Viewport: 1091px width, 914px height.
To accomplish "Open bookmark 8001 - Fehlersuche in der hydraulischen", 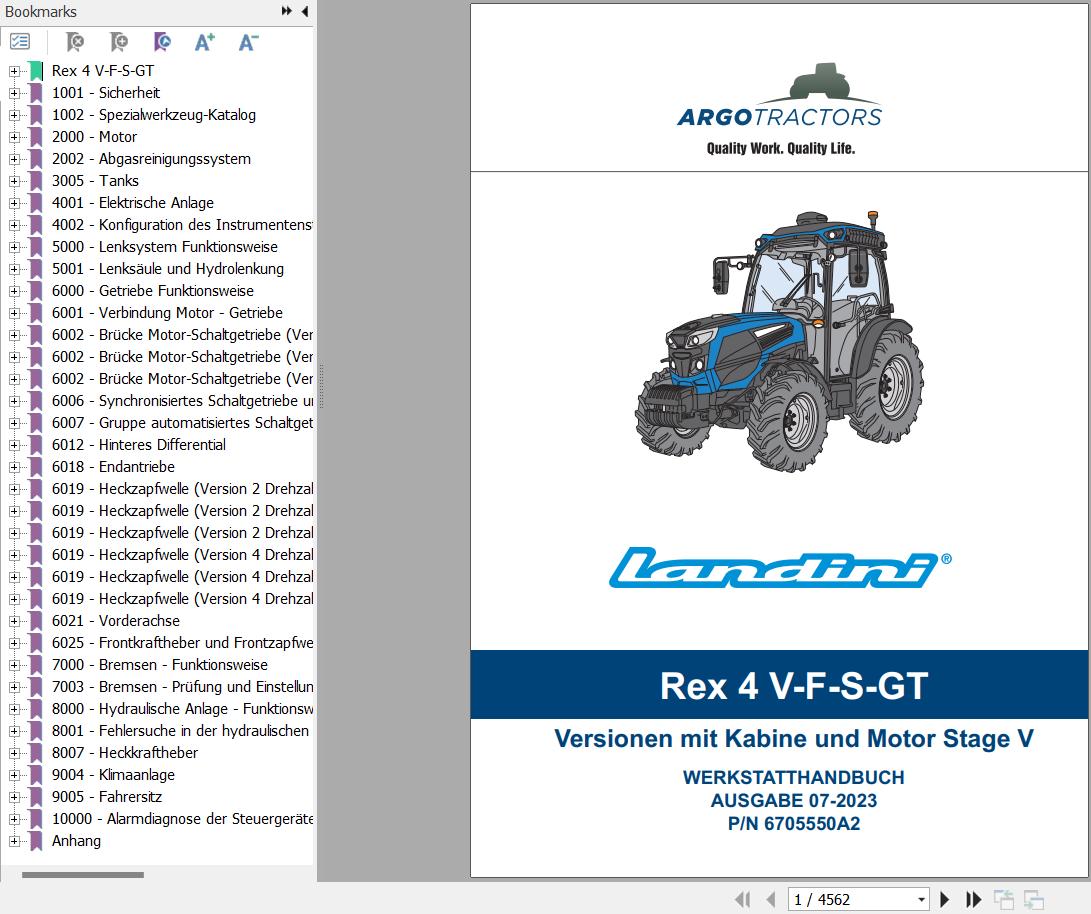I will point(180,731).
